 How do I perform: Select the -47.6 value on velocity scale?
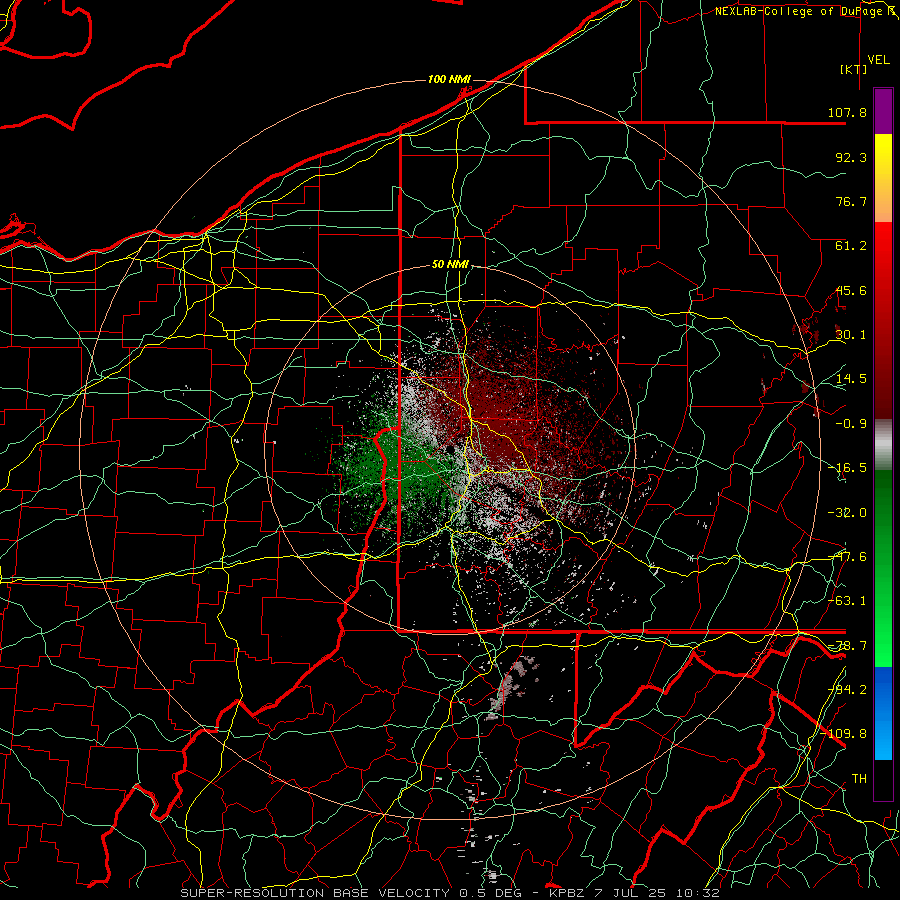pos(847,557)
